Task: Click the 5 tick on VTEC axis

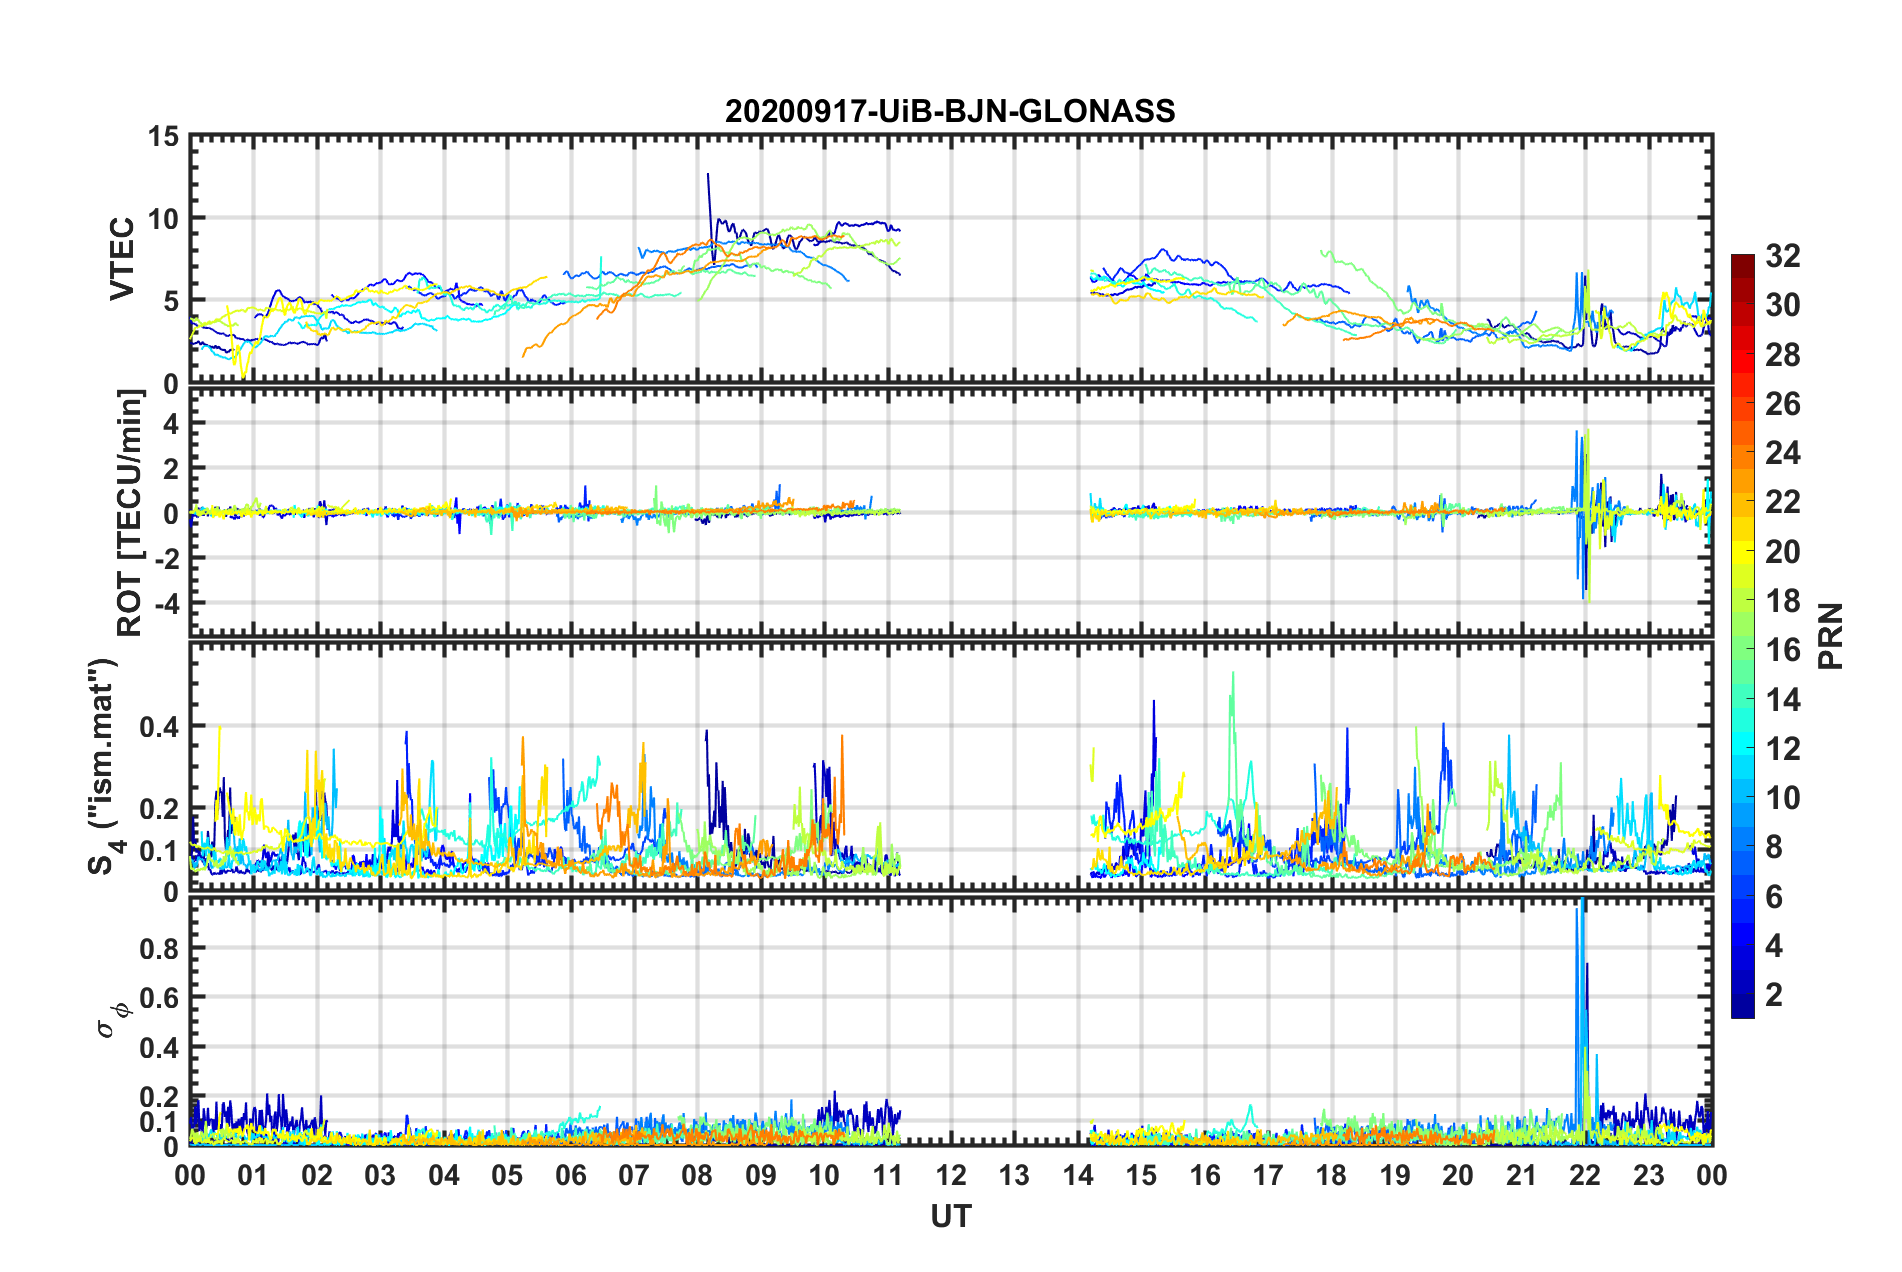Action: pyautogui.click(x=172, y=302)
